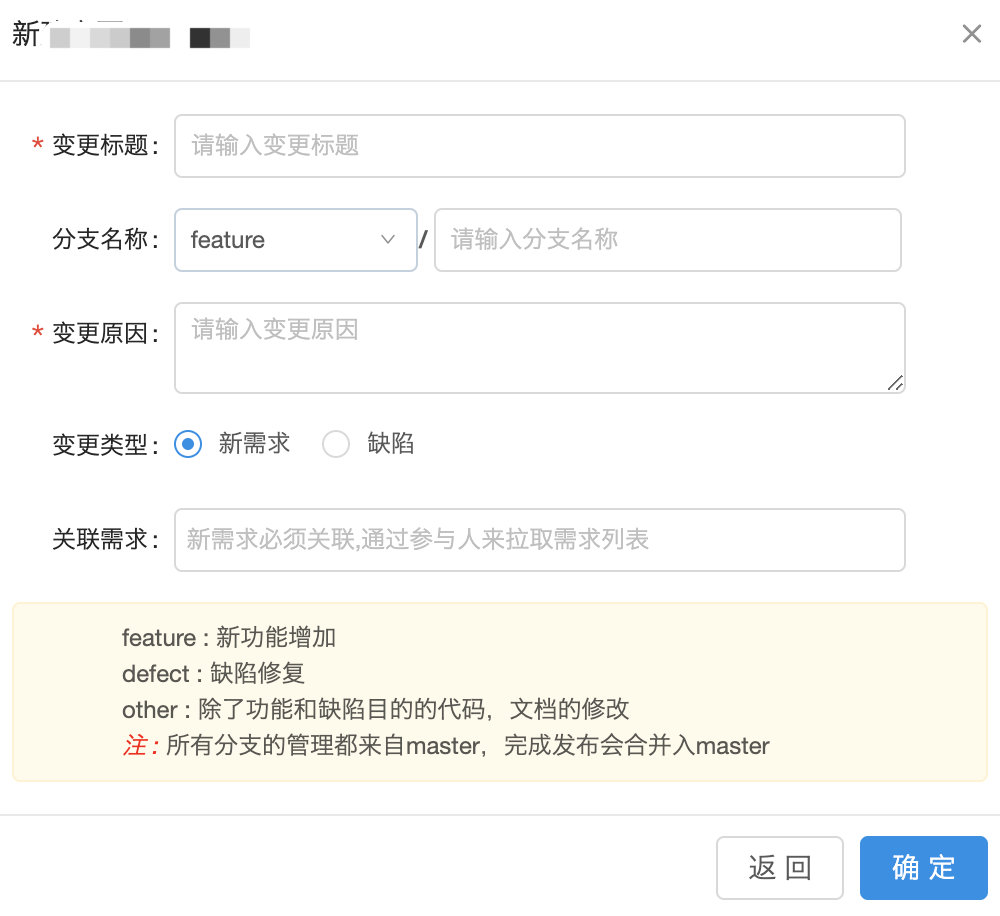Click the 请输入分支名称 input field
Screen dimensions: 1000x916
pyautogui.click(x=667, y=240)
